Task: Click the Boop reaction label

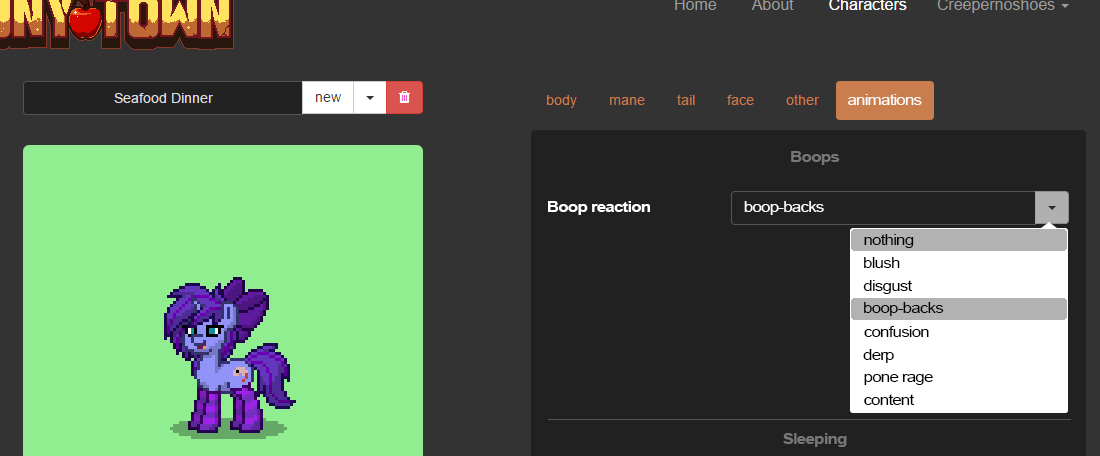Action: (x=598, y=207)
